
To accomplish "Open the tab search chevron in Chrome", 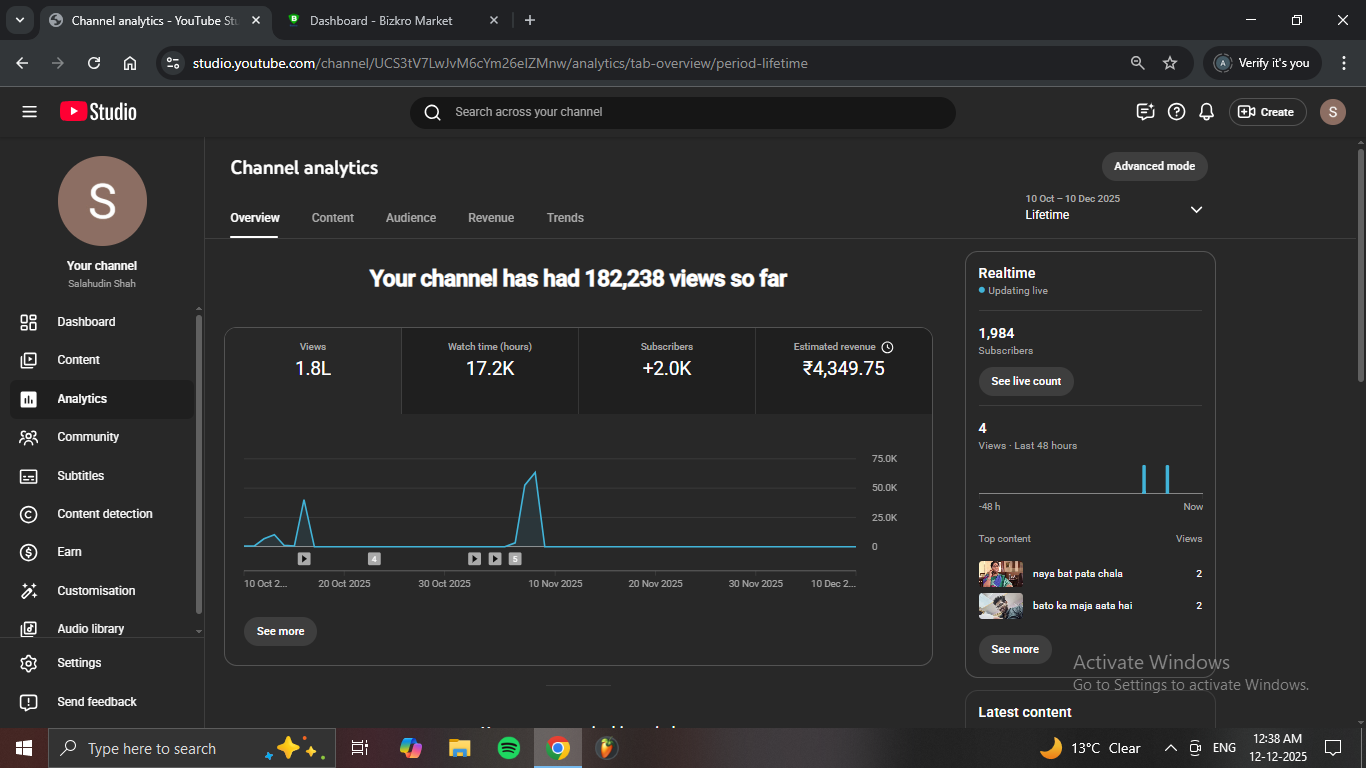I will [x=19, y=20].
